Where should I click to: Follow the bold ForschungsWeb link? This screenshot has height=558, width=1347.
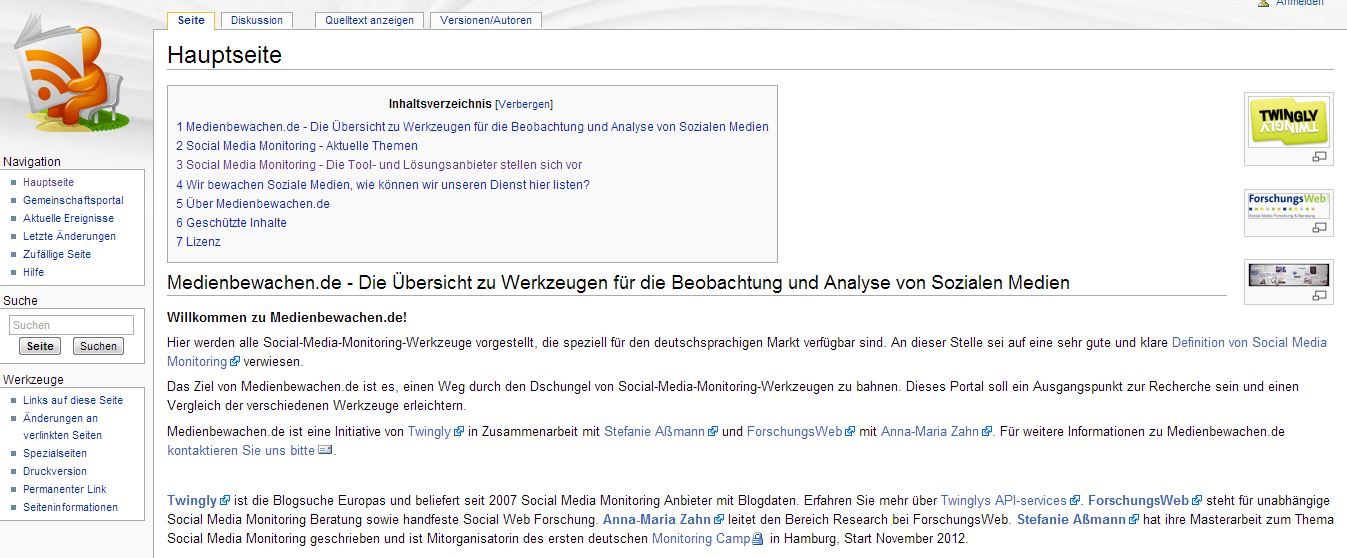tap(1145, 500)
